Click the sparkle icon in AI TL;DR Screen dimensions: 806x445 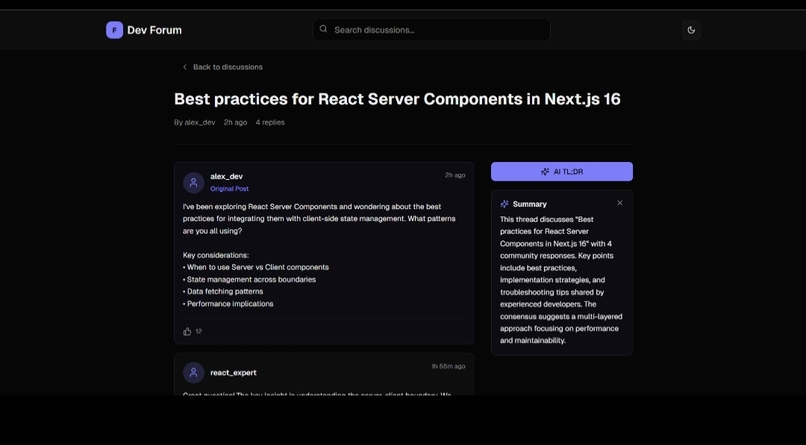coord(545,172)
